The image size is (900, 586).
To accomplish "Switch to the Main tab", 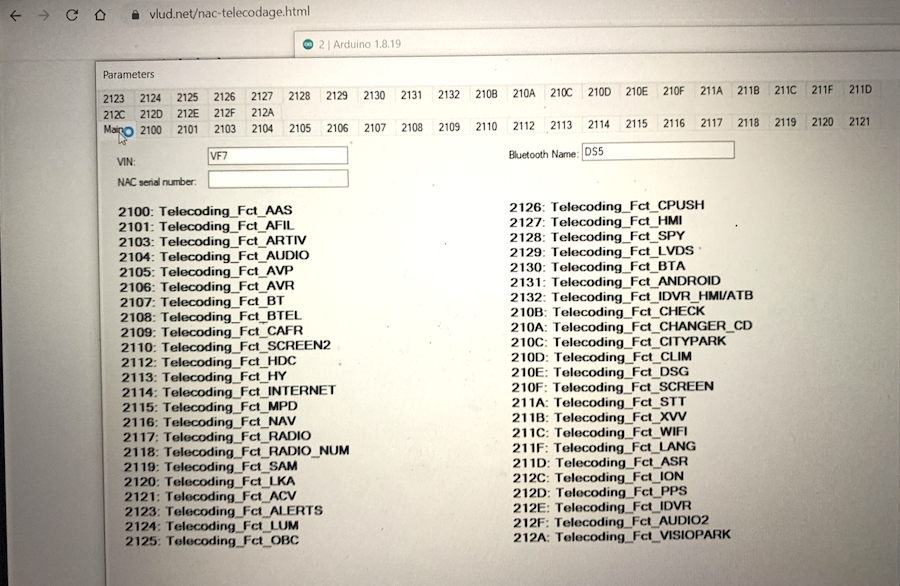I will [x=114, y=129].
